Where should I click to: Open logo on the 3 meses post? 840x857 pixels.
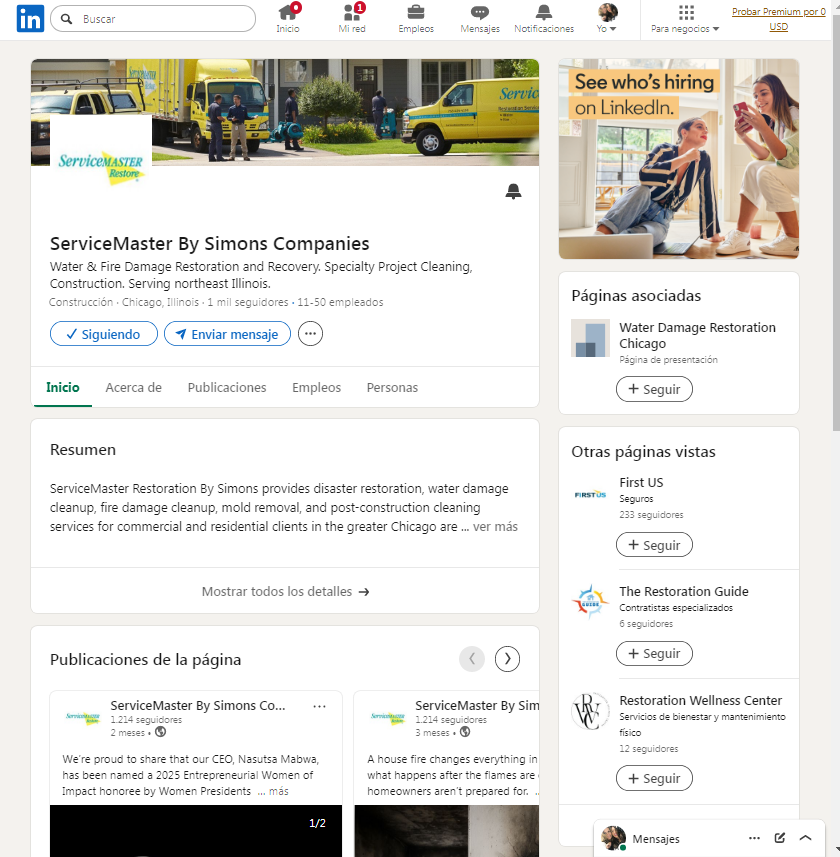coord(387,718)
